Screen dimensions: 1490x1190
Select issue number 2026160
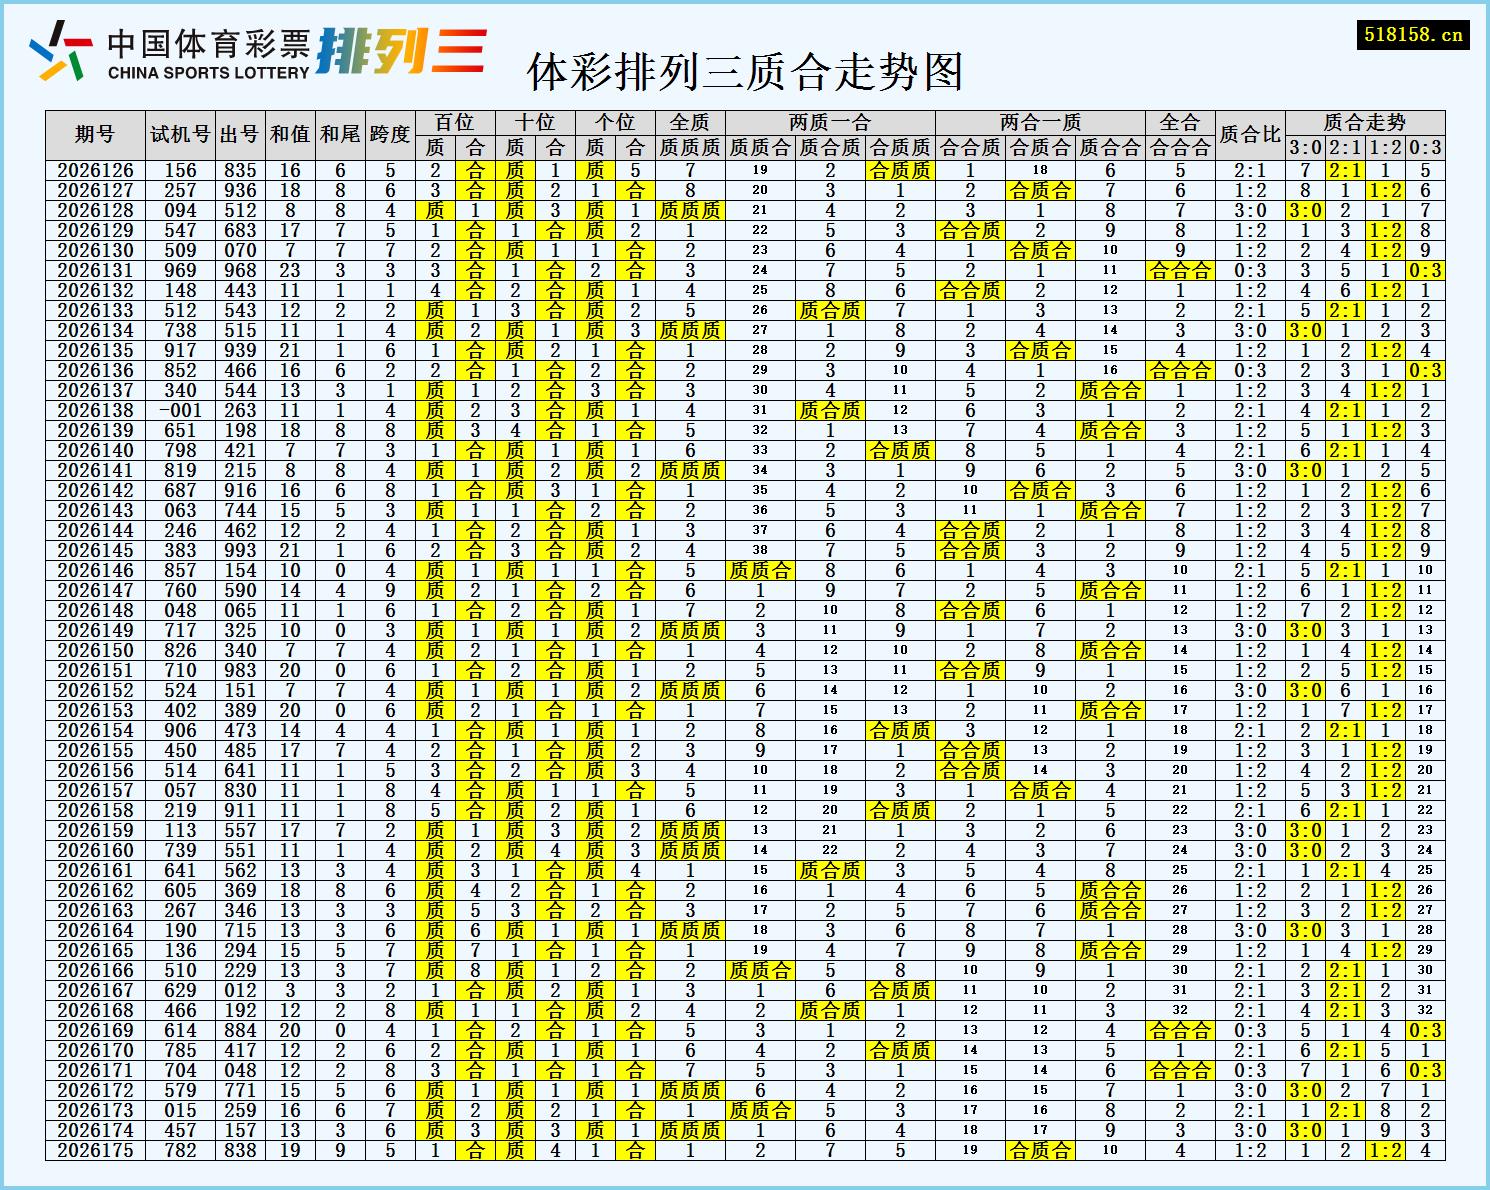click(x=95, y=851)
